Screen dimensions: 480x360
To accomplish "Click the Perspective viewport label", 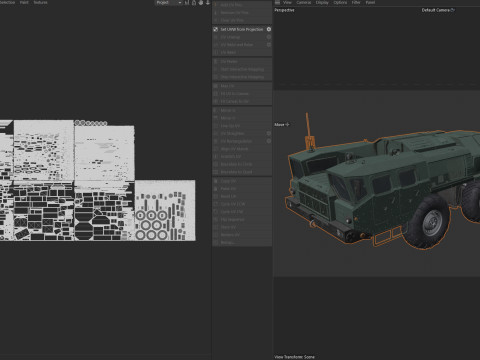I will click(284, 10).
